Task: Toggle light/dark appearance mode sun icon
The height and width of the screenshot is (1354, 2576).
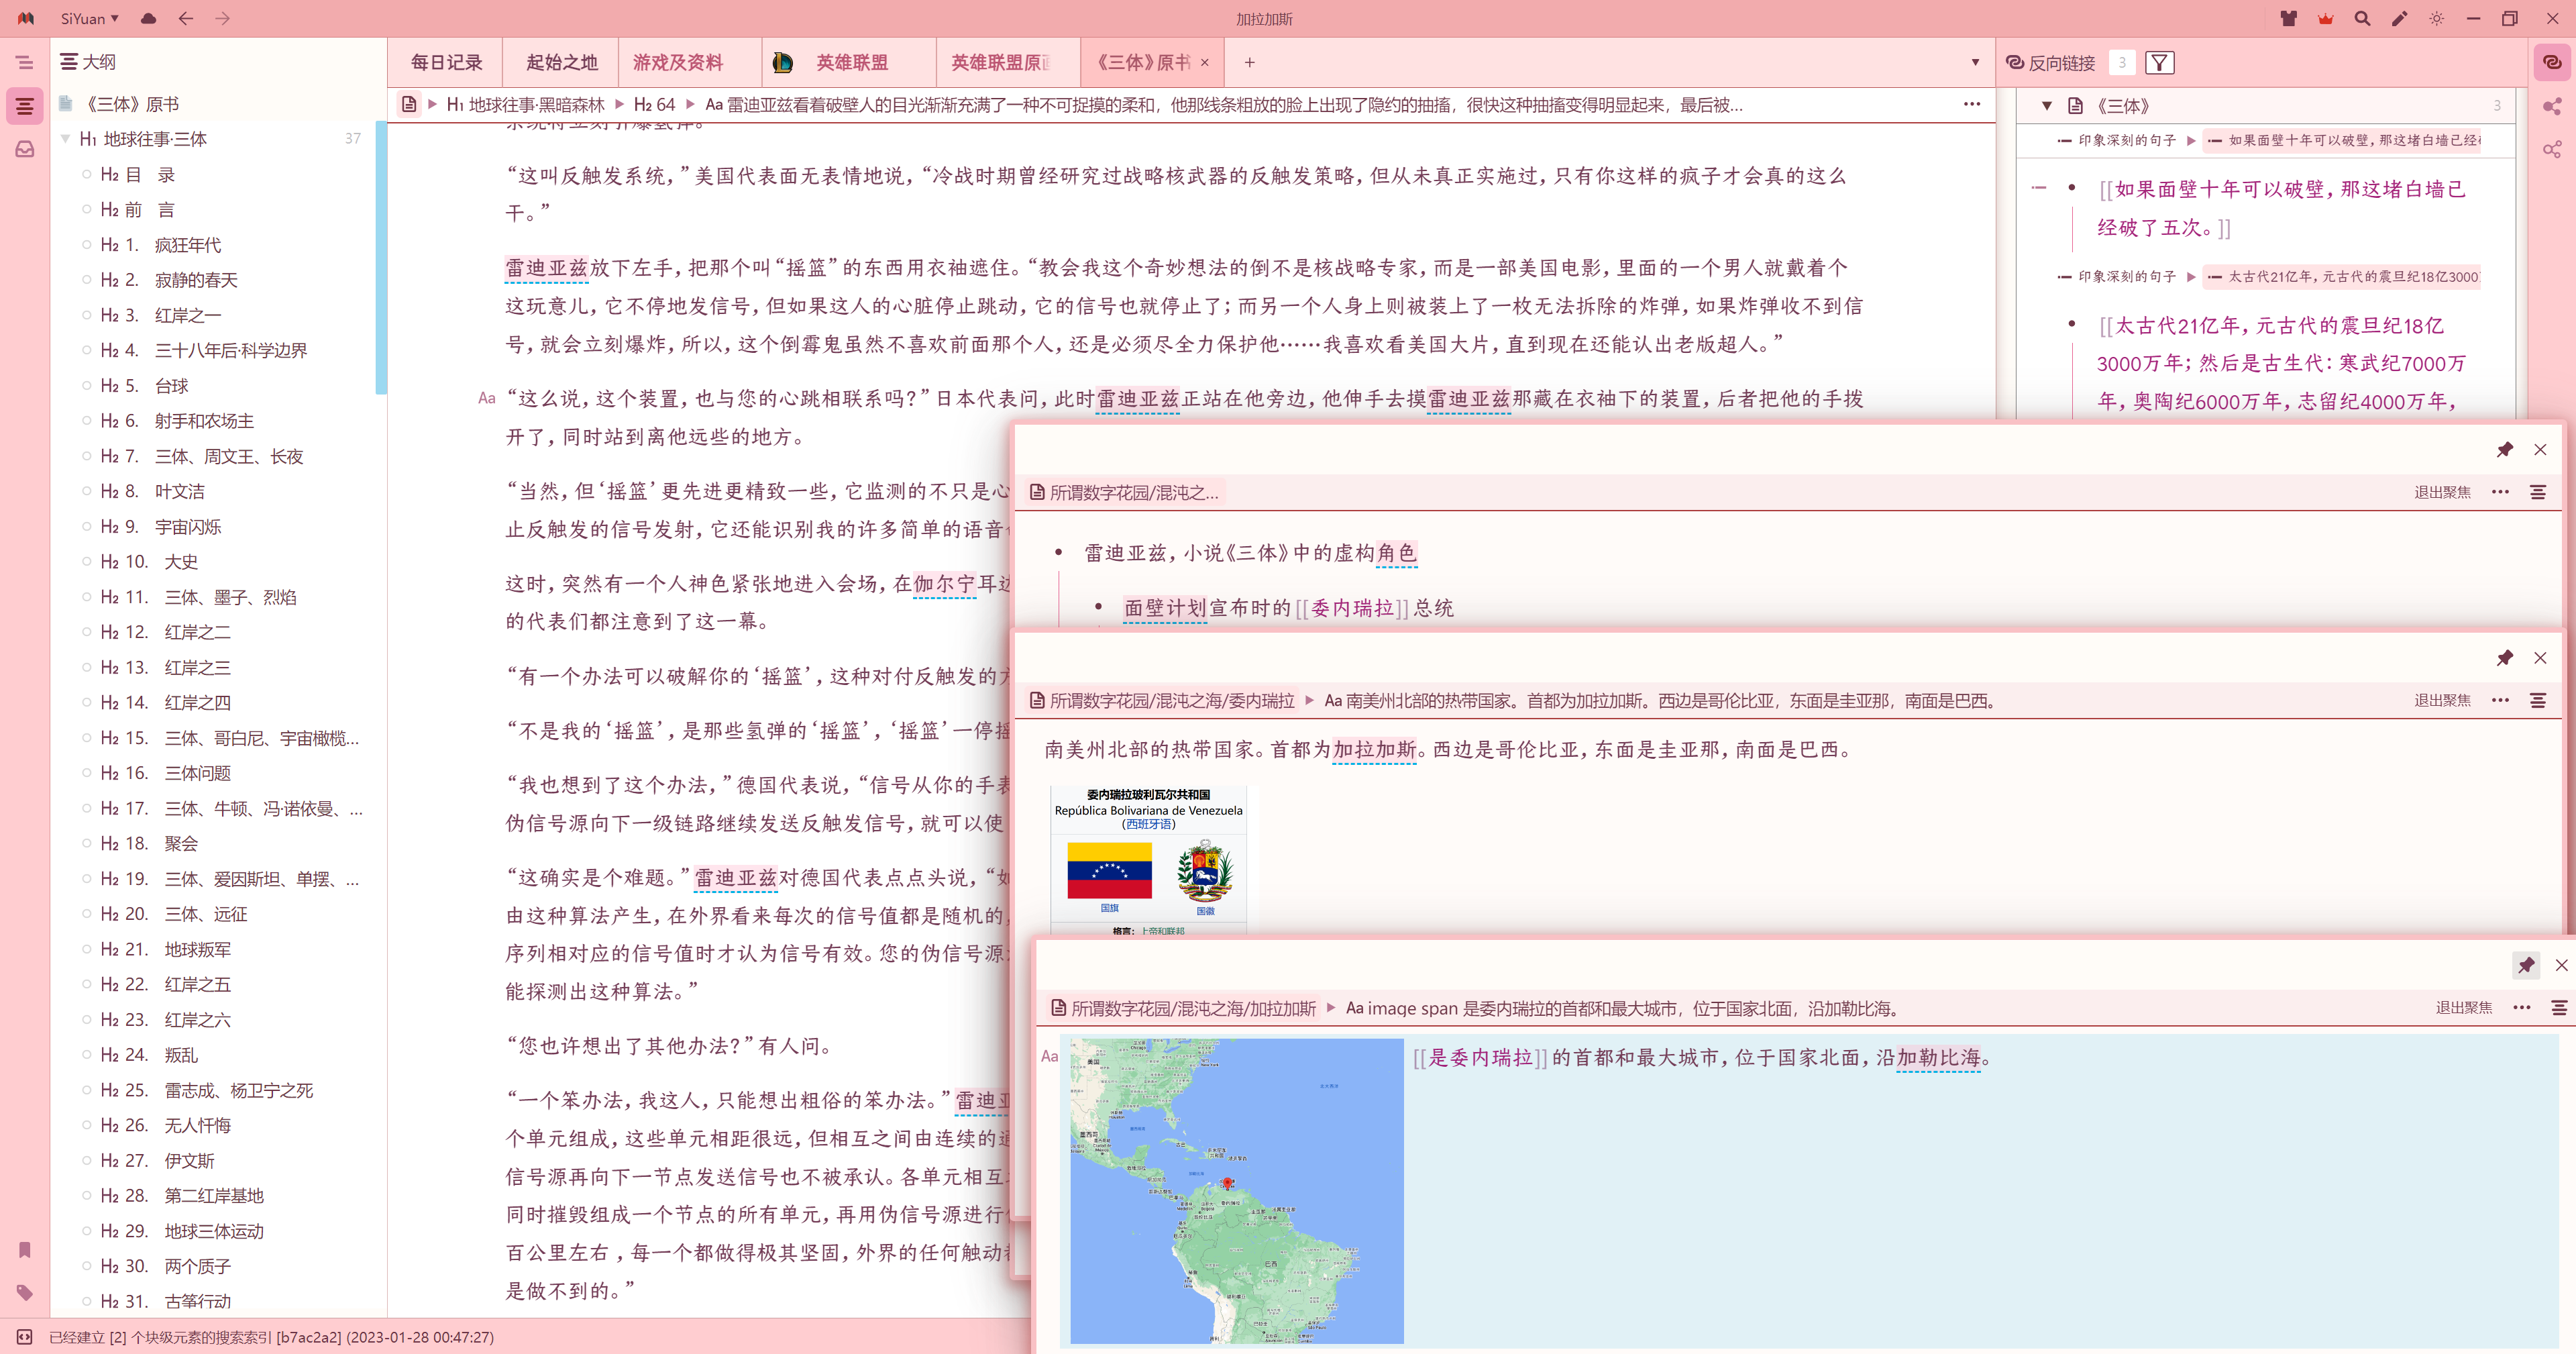Action: point(2436,18)
